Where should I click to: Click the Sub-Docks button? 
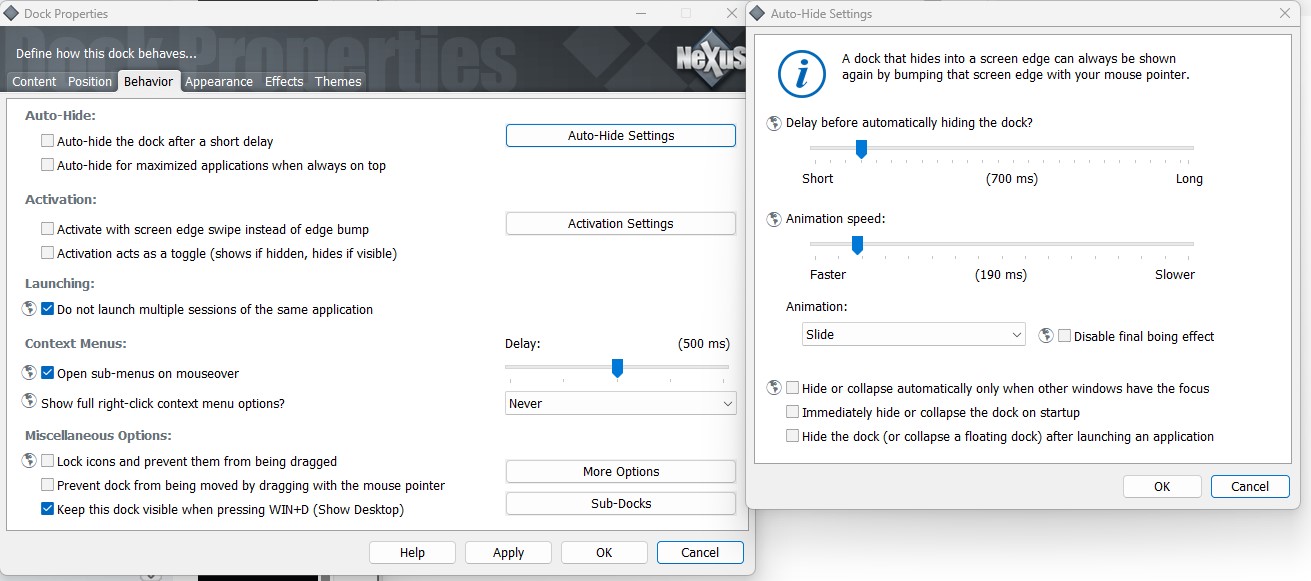tap(620, 503)
